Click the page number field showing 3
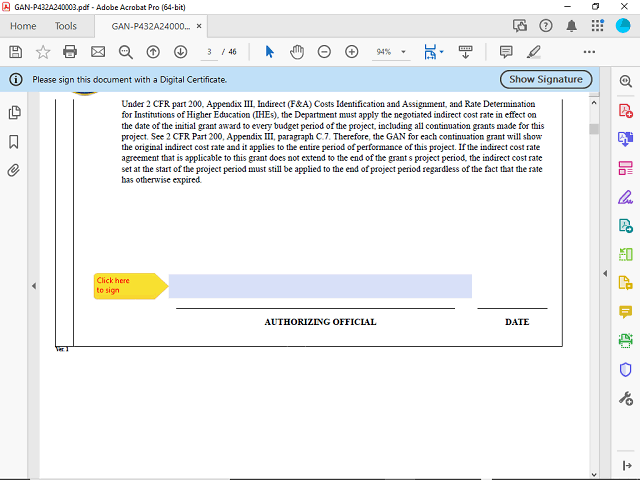This screenshot has height=480, width=640. tap(209, 52)
